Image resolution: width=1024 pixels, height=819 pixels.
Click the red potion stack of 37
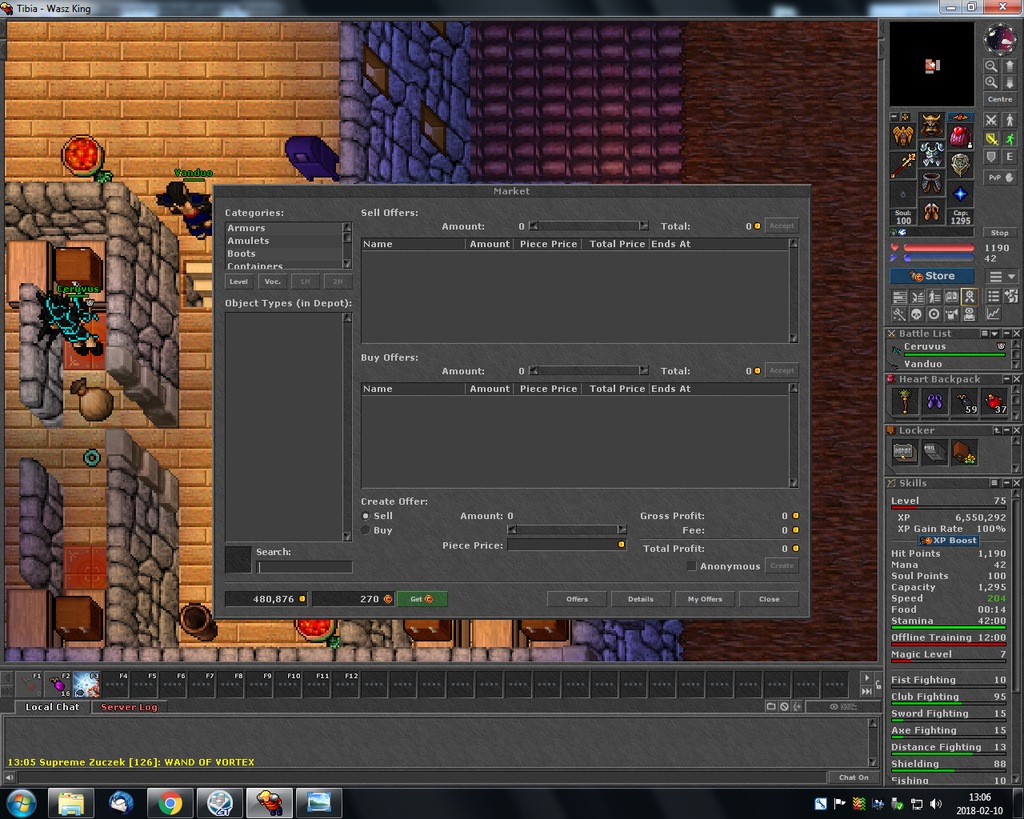(995, 402)
